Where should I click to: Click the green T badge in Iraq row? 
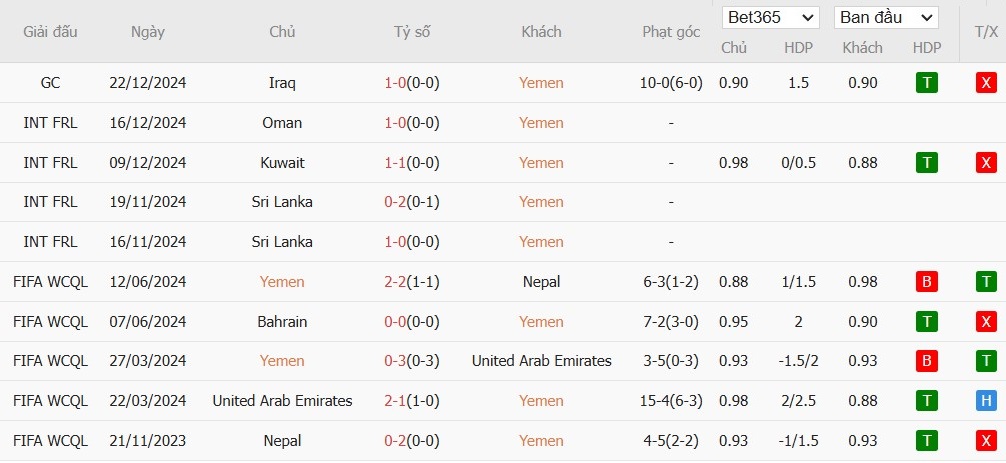[x=926, y=83]
